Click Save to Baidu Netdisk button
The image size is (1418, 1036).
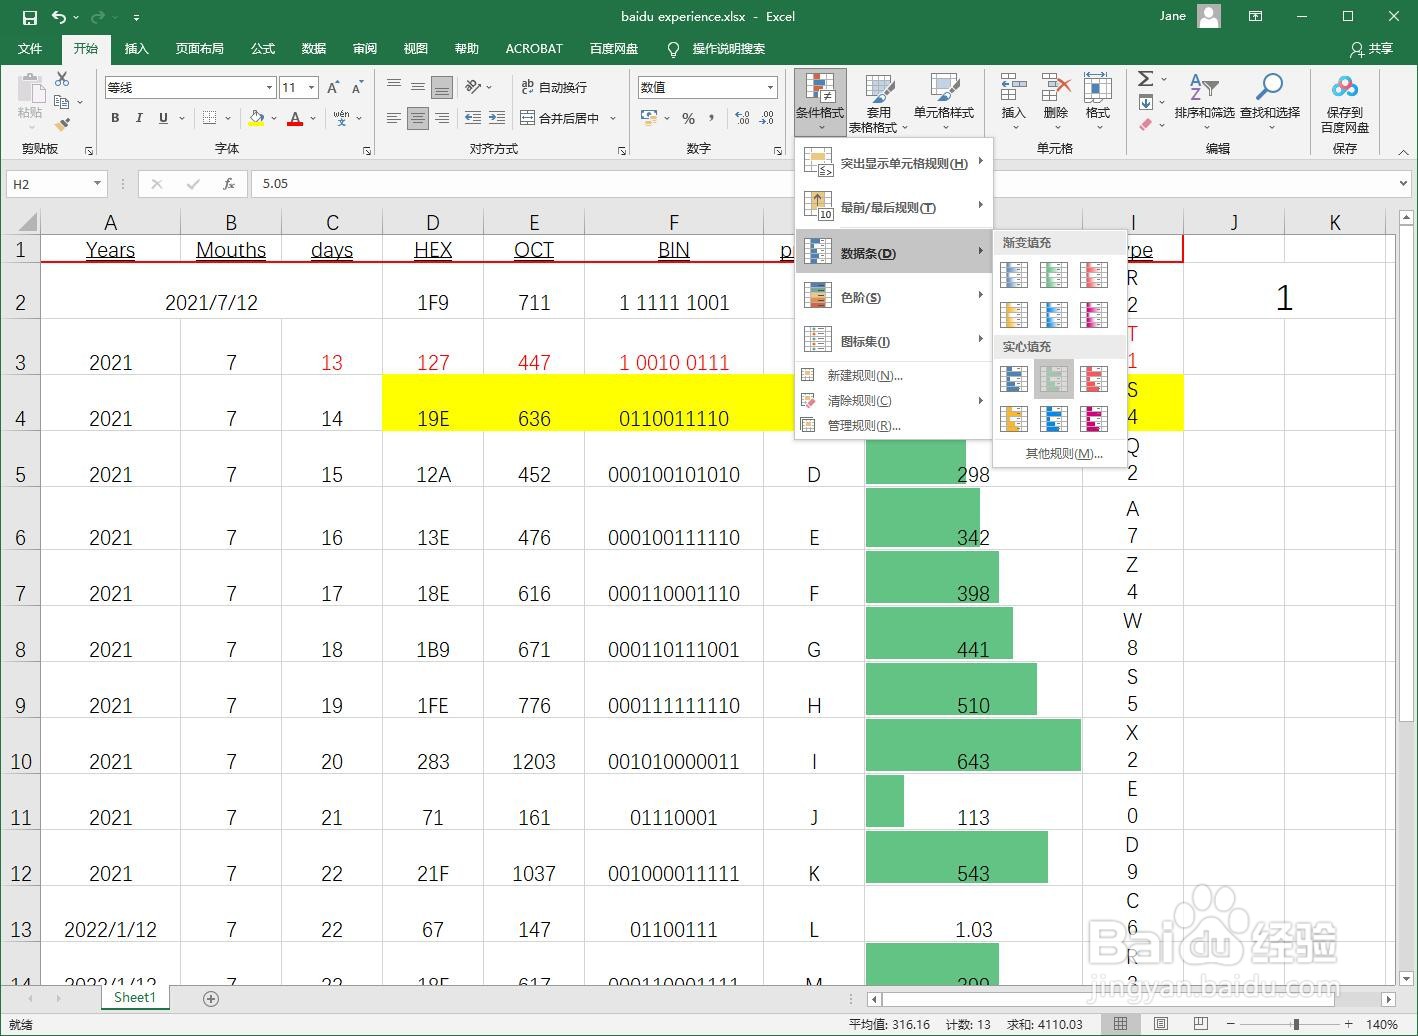tap(1344, 102)
